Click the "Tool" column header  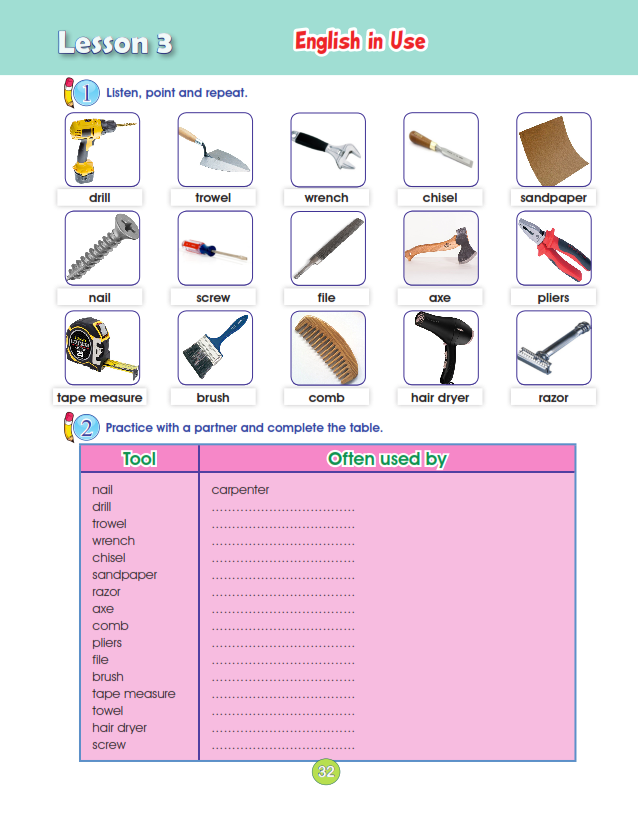click(x=139, y=459)
